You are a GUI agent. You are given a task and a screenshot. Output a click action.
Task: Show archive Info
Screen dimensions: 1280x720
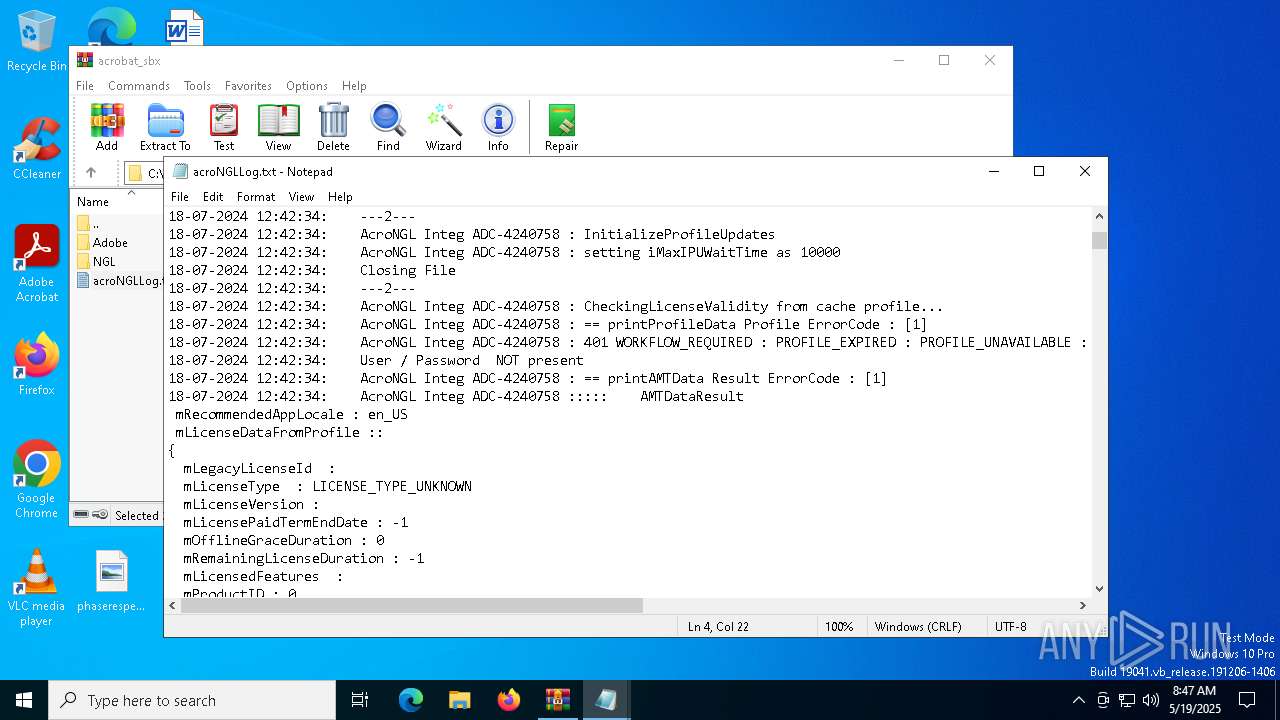click(x=498, y=127)
